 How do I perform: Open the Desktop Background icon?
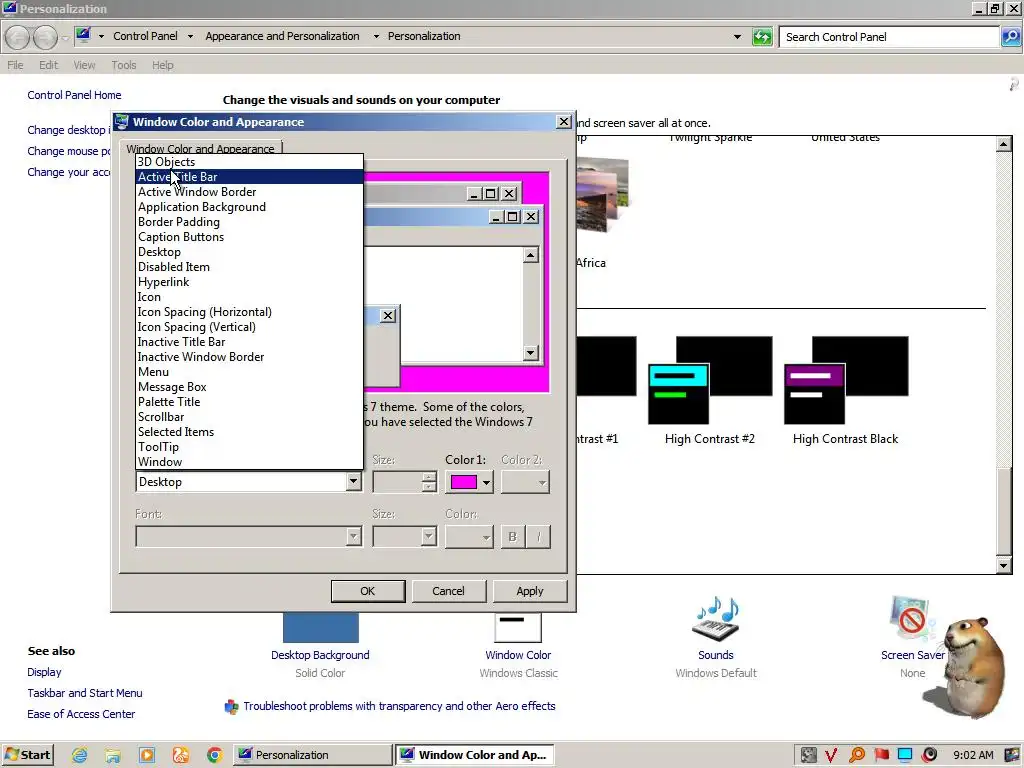tap(320, 628)
